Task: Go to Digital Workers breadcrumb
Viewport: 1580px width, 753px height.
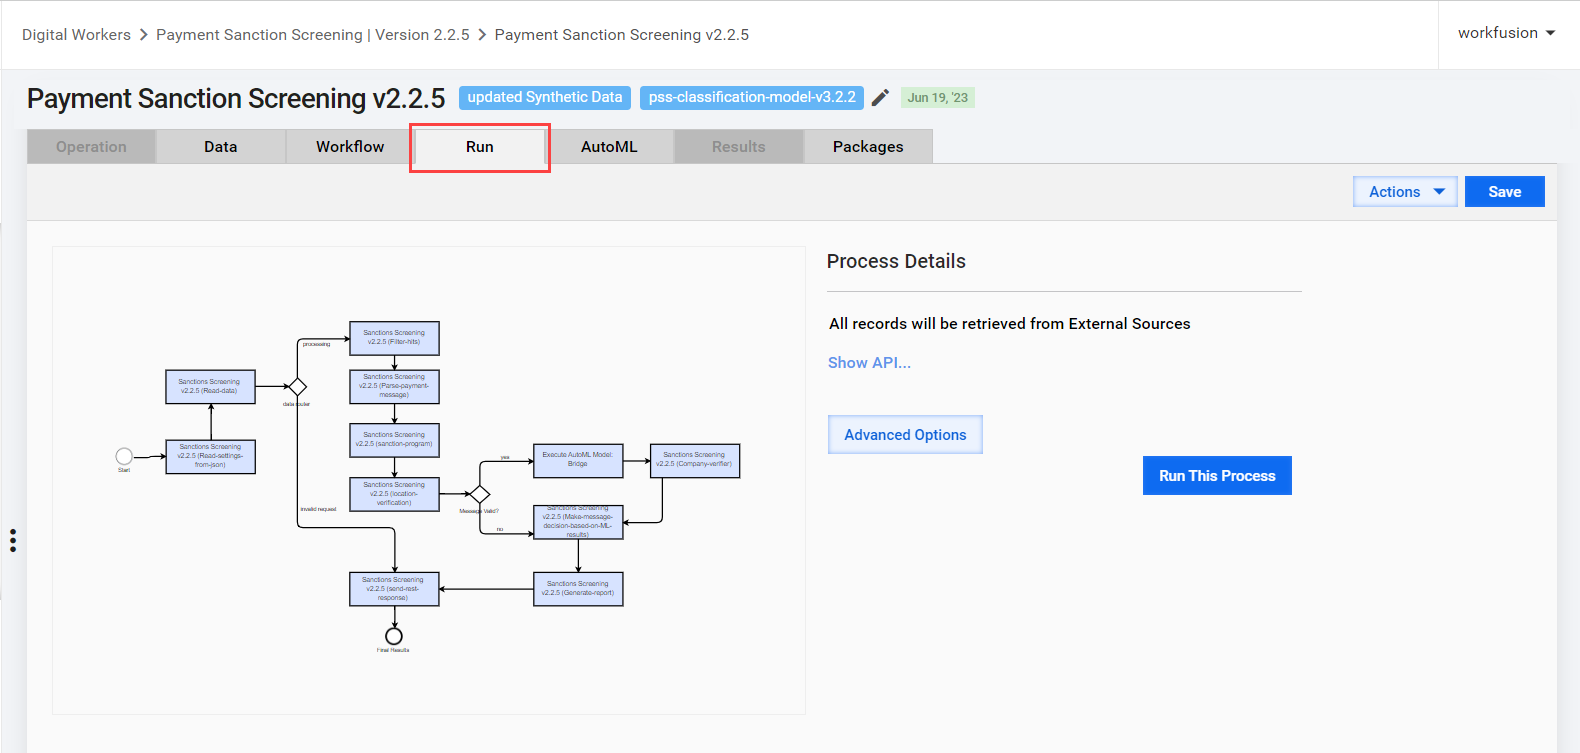Action: pyautogui.click(x=76, y=35)
